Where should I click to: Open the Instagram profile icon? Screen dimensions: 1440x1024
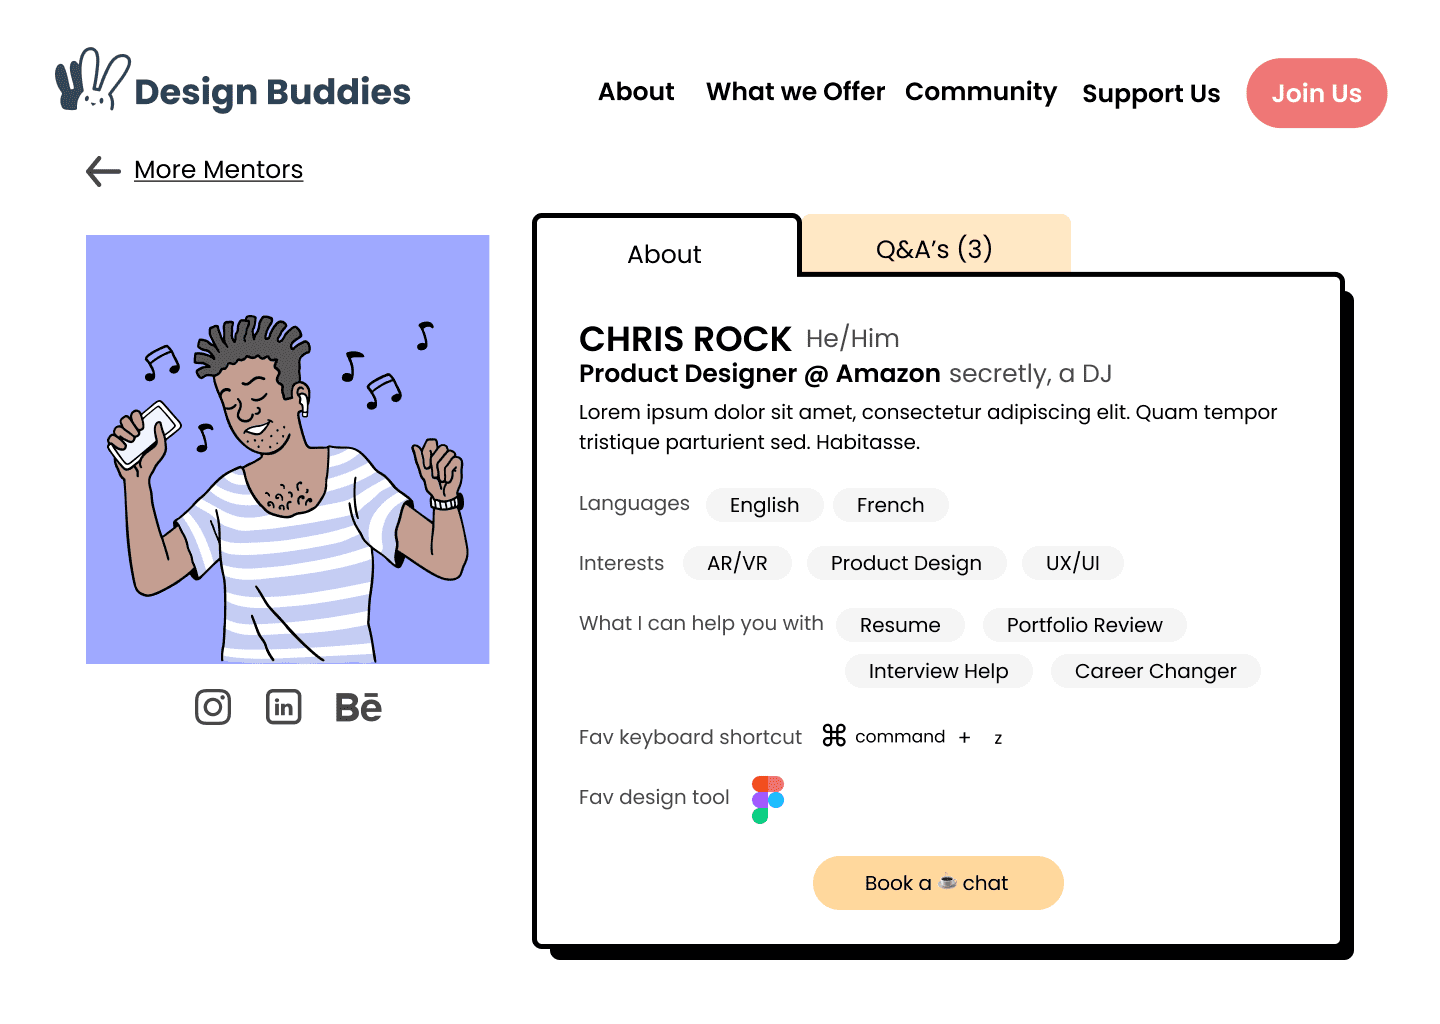coord(213,707)
